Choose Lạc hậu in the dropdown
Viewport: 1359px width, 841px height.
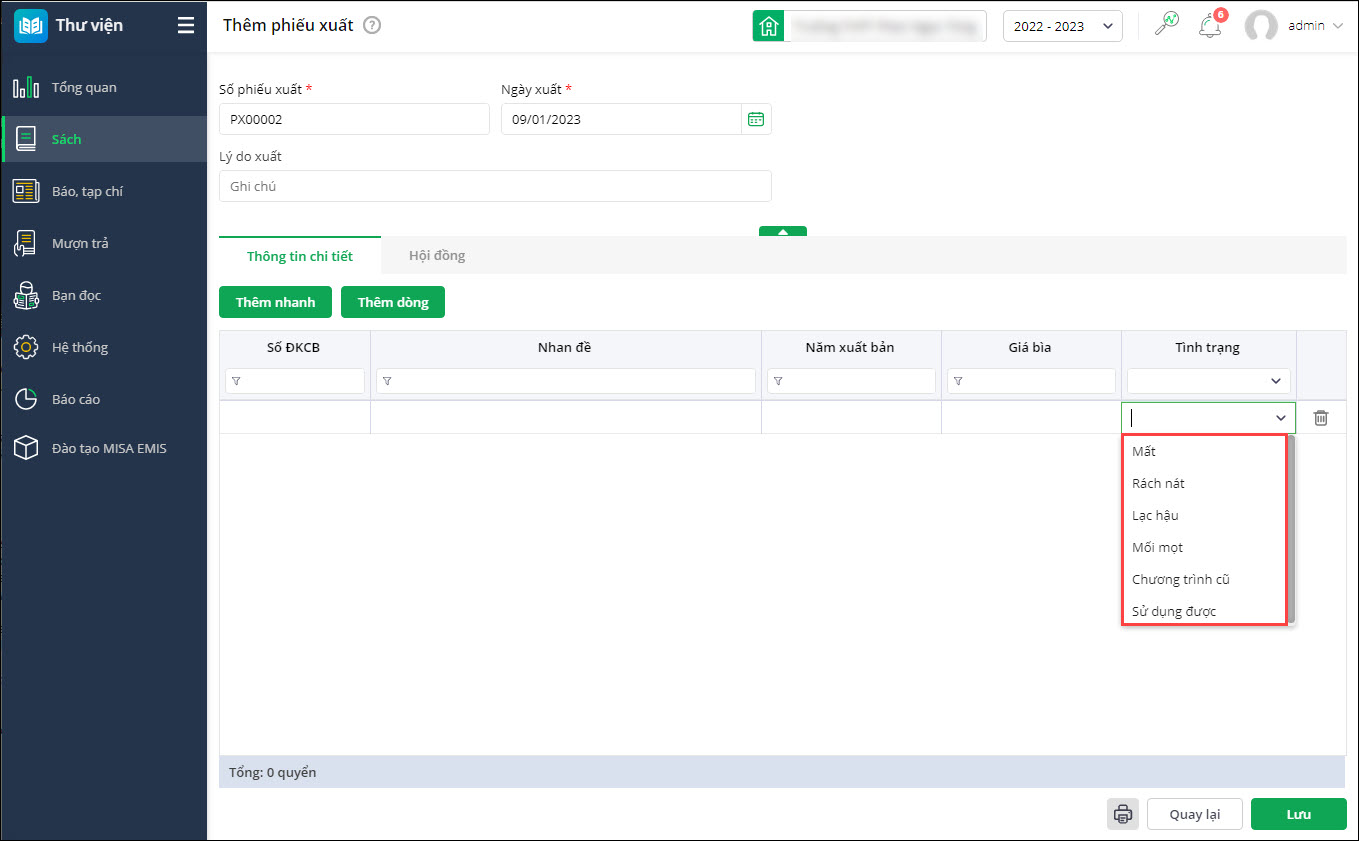pos(1204,515)
